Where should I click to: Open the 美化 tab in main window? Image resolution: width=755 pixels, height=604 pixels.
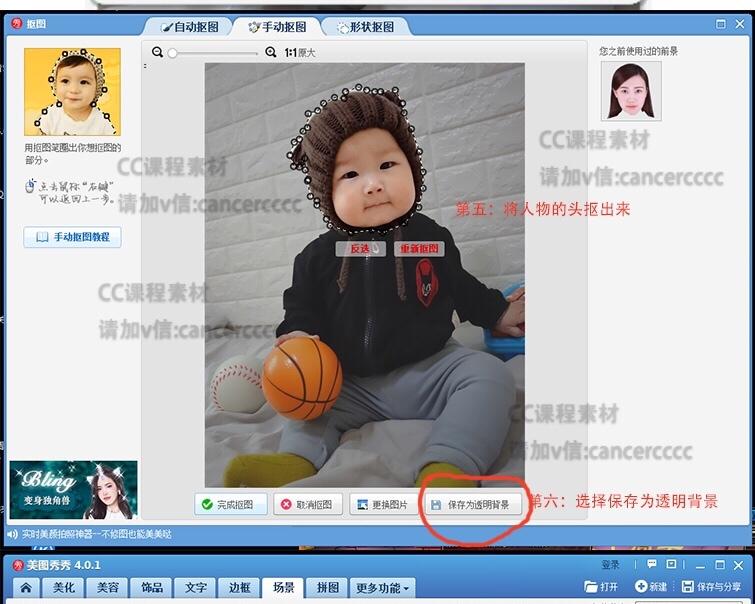tap(63, 588)
